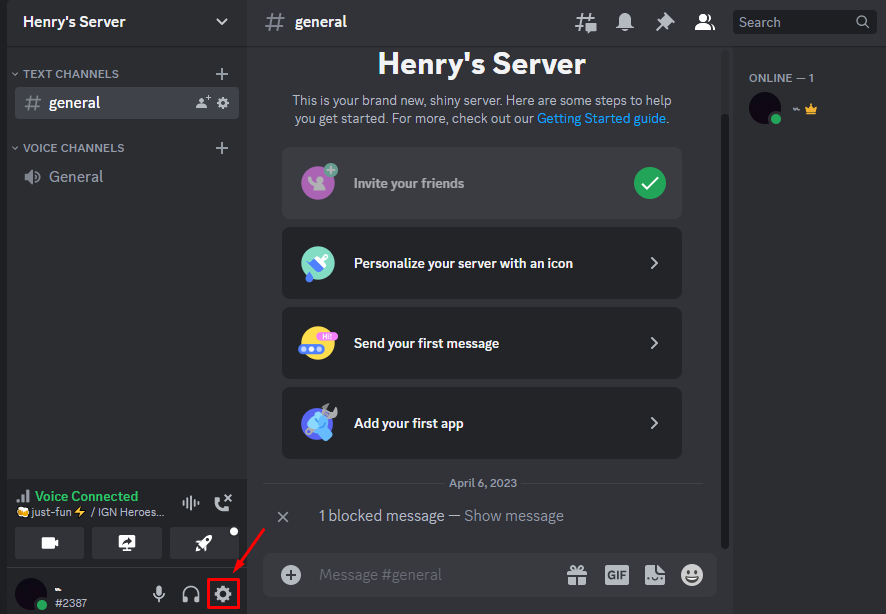Screen dimensions: 886x614
Task: Open the sticker picker
Action: click(655, 575)
